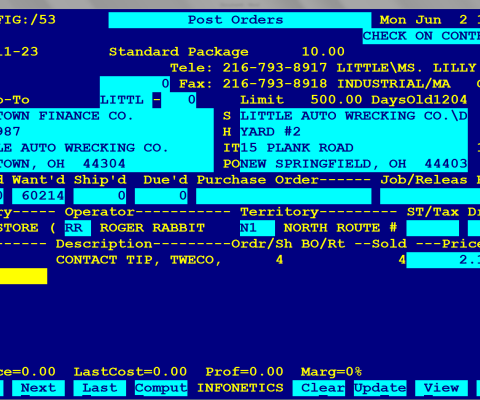Choose the Update button
480x400 pixels.
tap(380, 388)
